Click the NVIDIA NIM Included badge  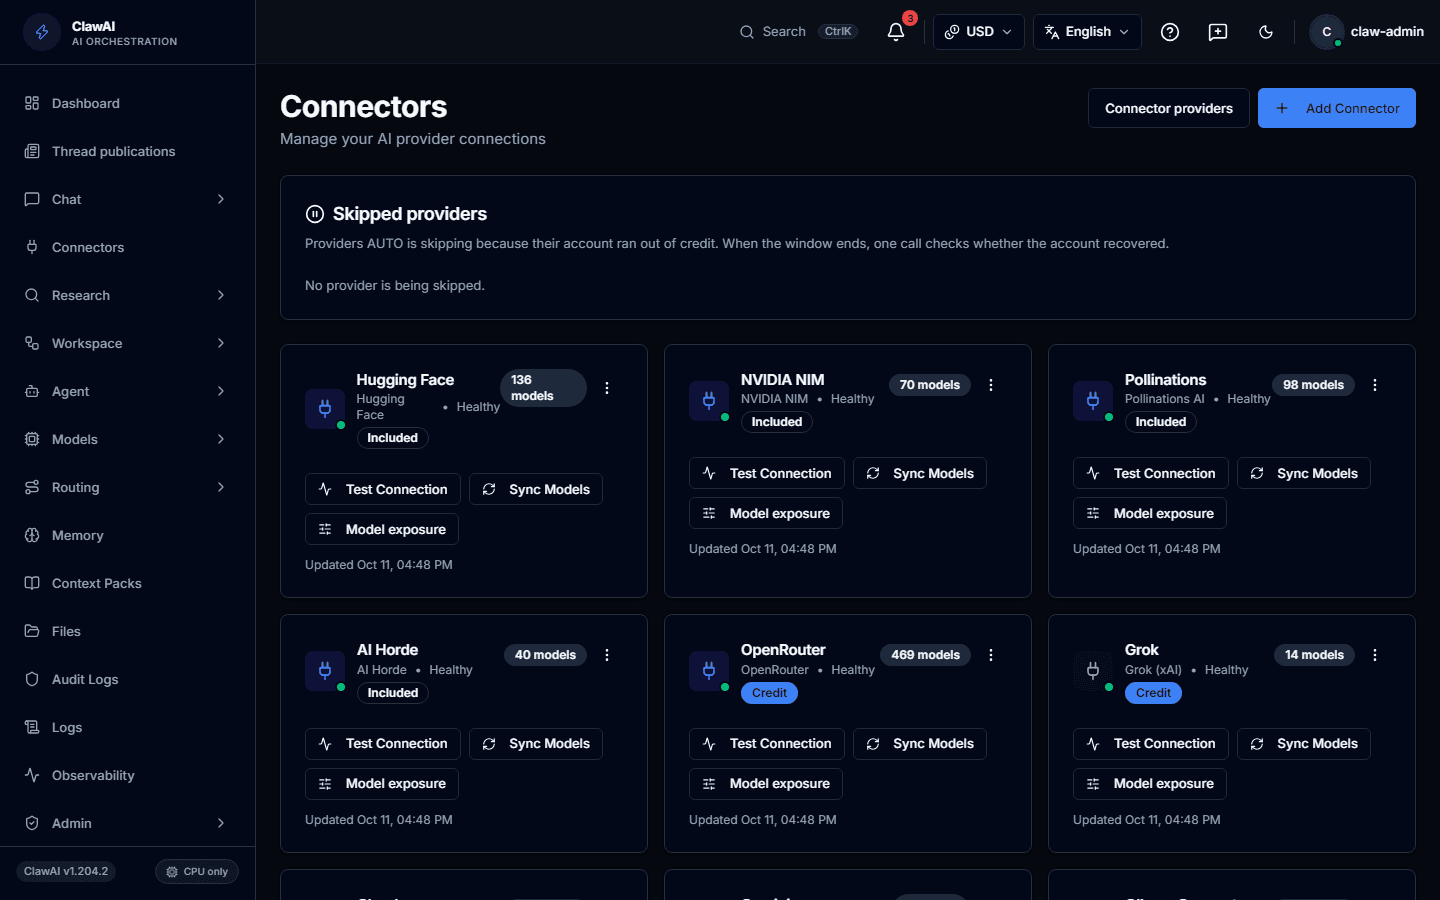(x=777, y=422)
